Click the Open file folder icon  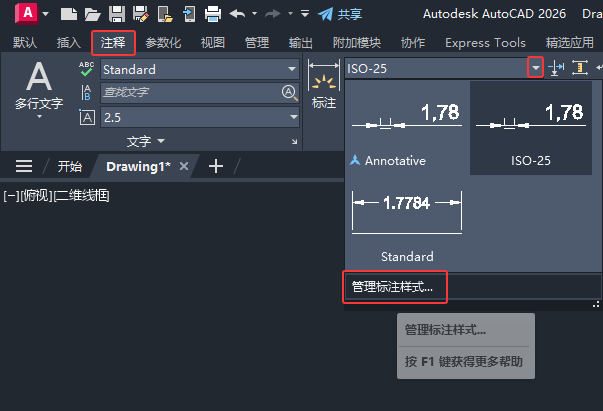pyautogui.click(x=93, y=15)
